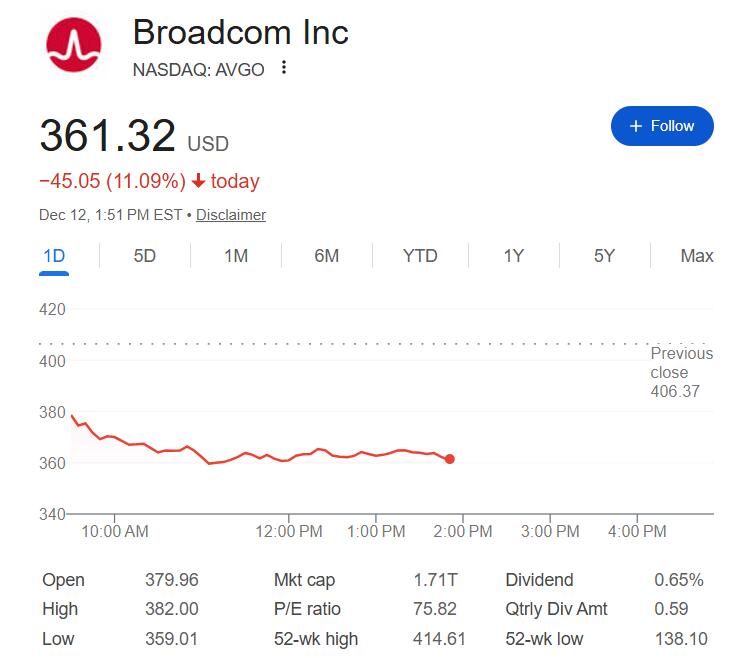Click the Mkt cap value 1.71T
Screen dimensions: 732x658
pos(437,580)
